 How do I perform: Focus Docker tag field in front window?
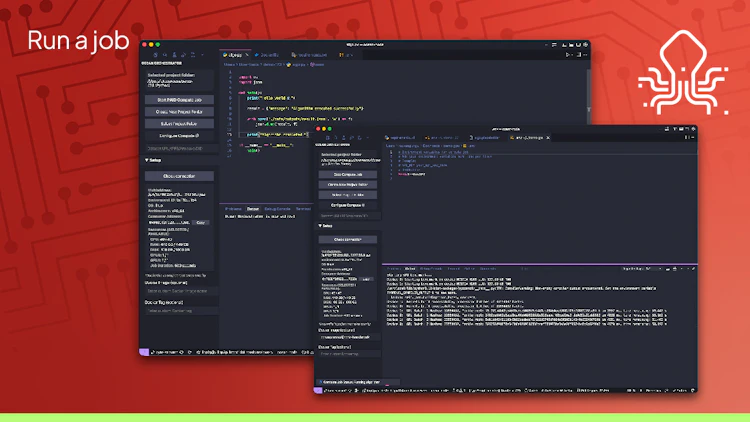point(350,354)
